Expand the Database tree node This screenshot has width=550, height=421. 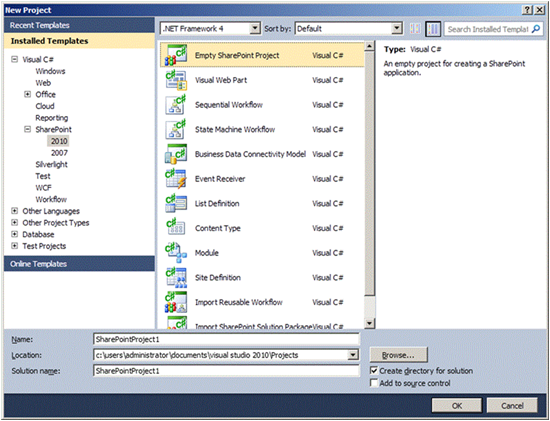tap(14, 234)
